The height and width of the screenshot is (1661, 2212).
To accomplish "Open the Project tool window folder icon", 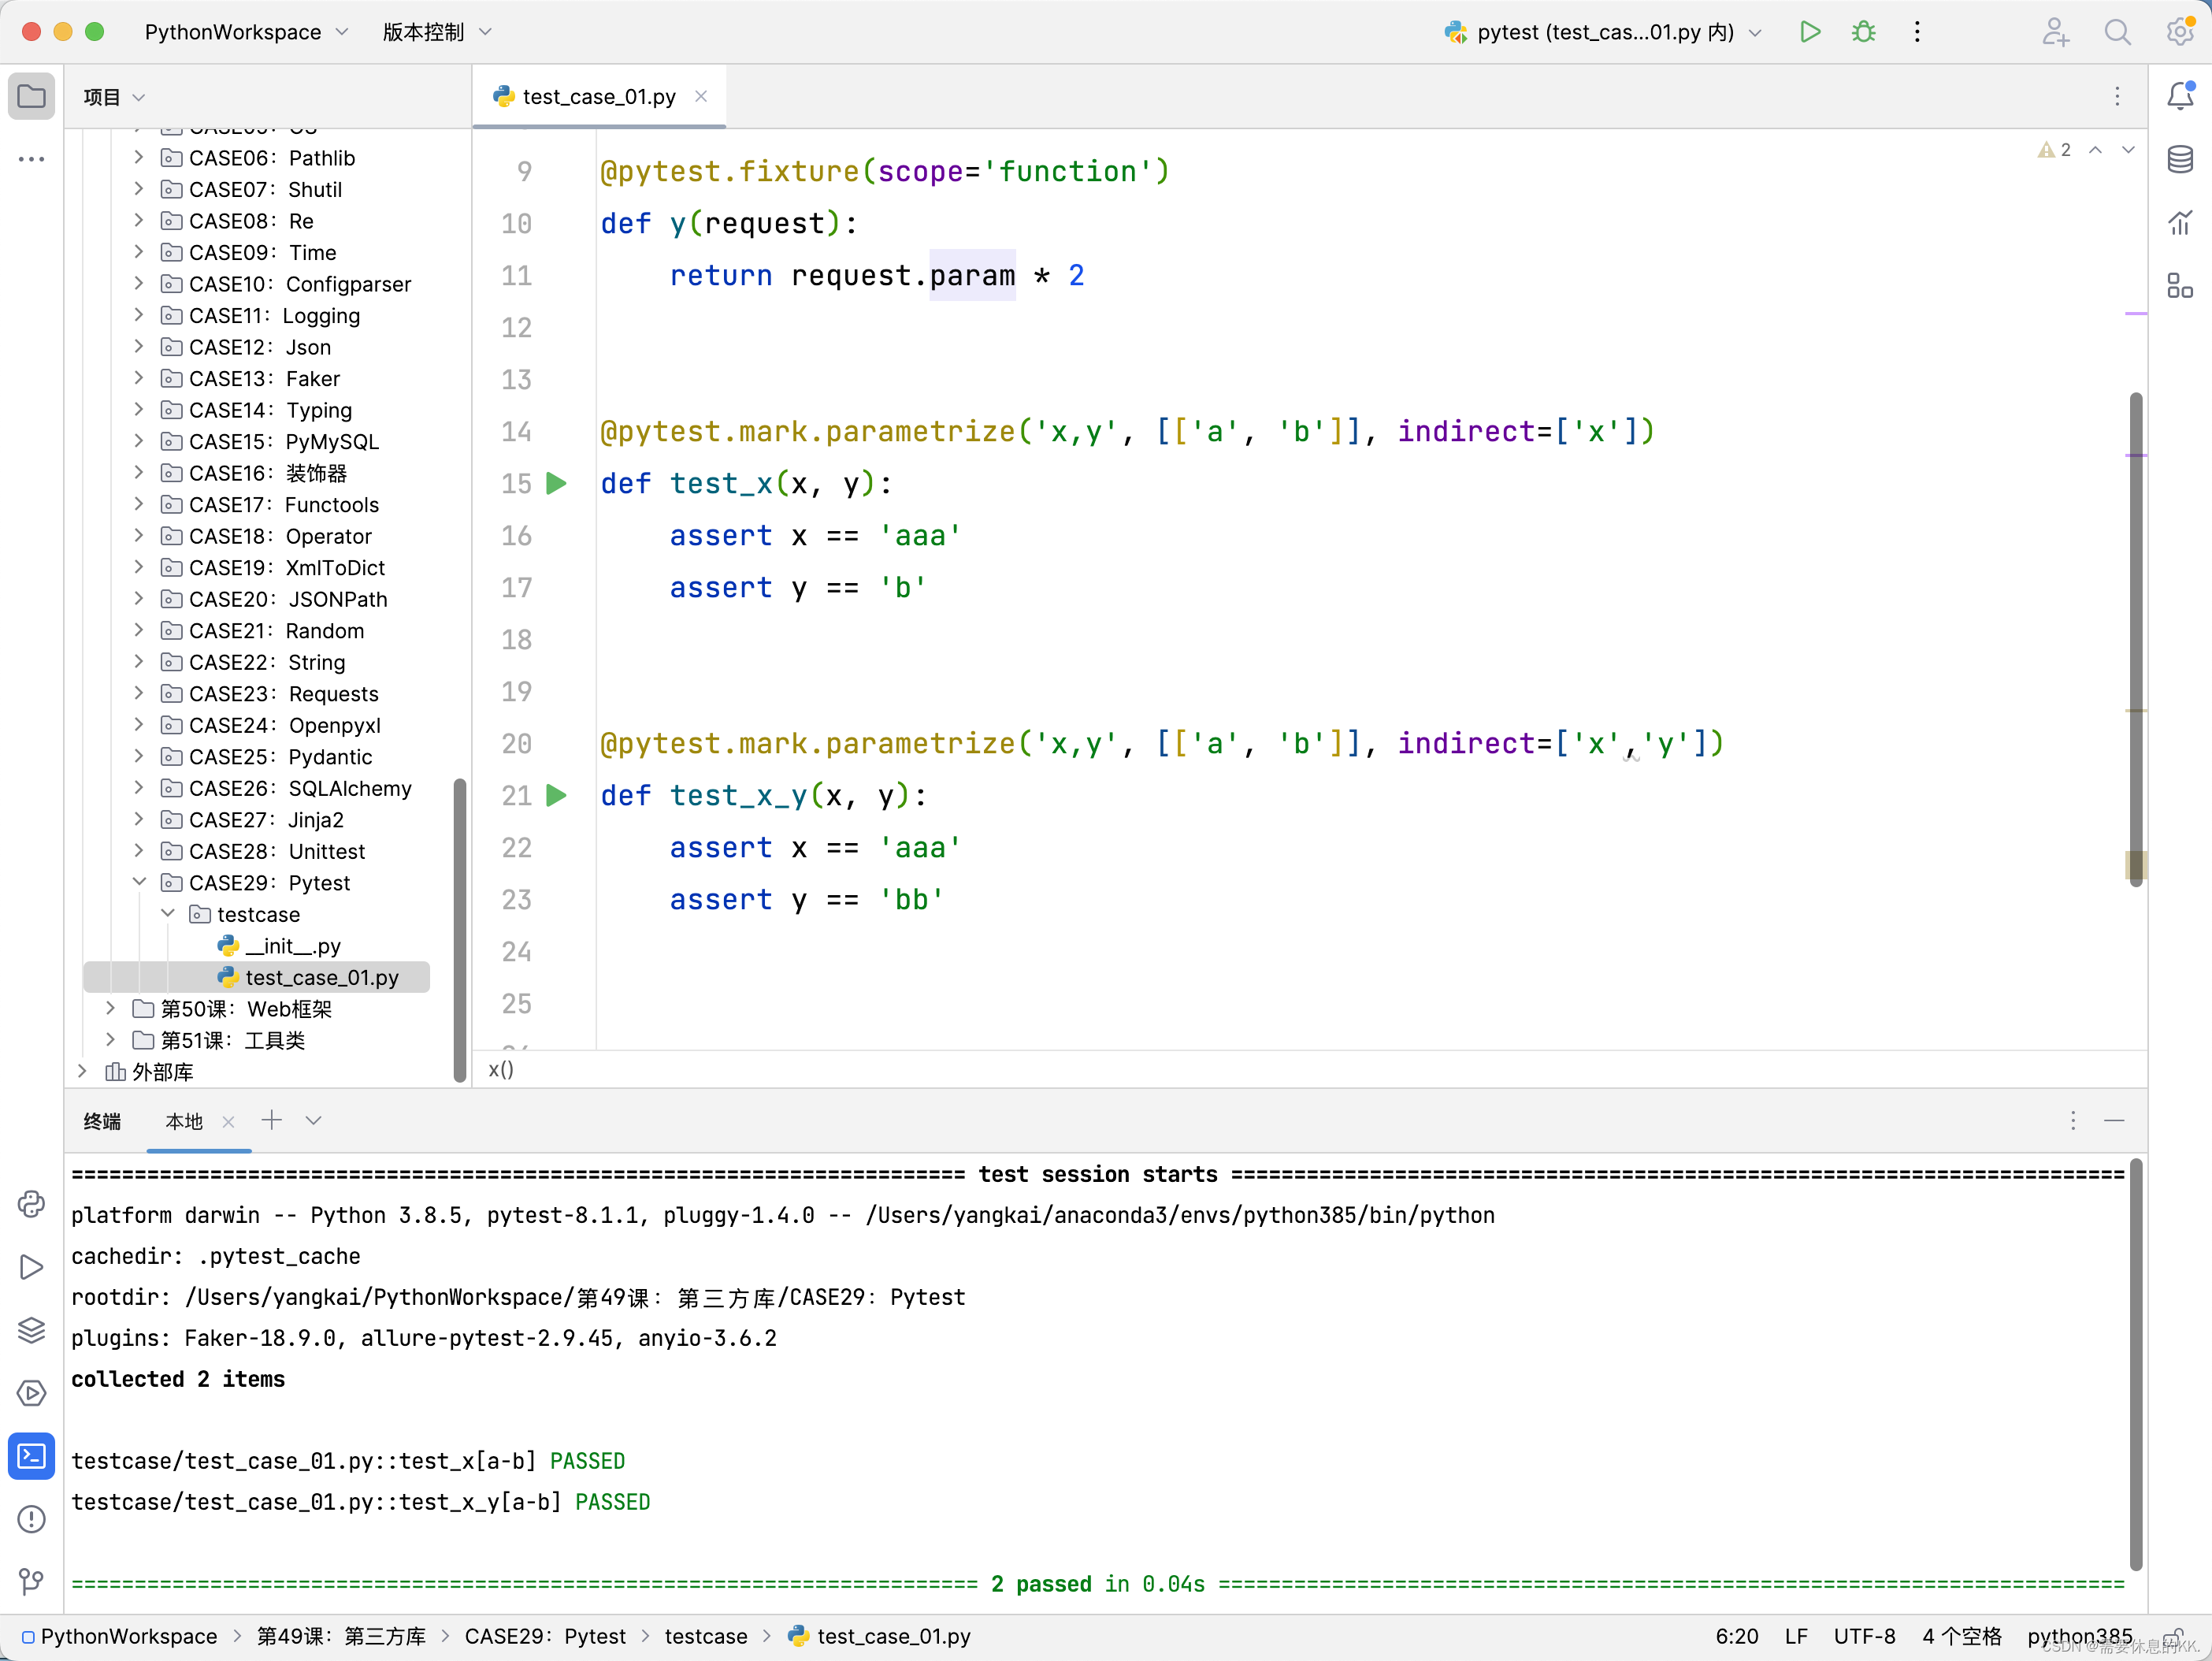I will pyautogui.click(x=31, y=97).
